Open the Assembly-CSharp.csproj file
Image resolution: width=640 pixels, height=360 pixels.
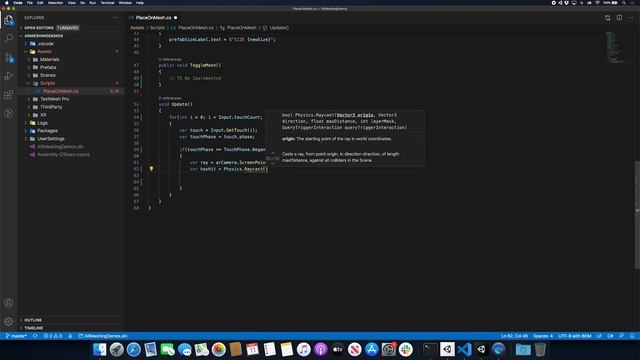[71, 155]
